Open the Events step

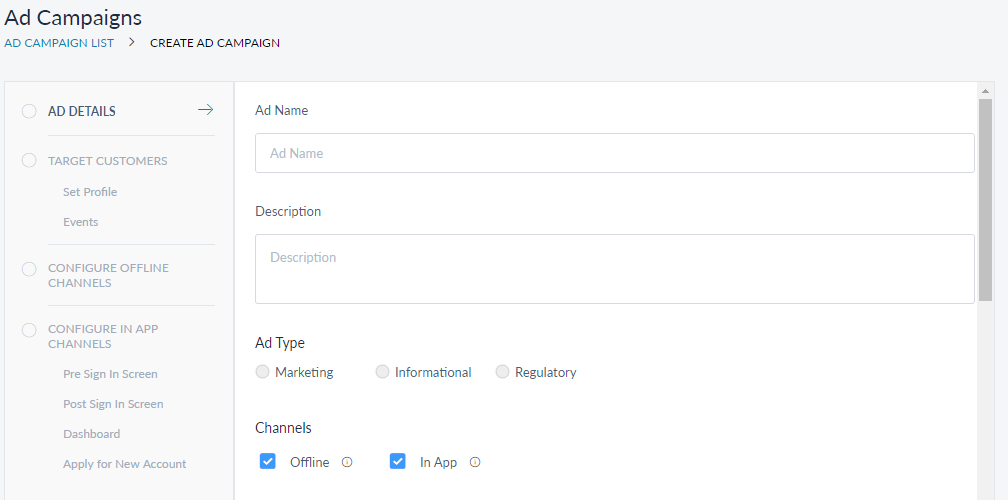click(x=80, y=222)
